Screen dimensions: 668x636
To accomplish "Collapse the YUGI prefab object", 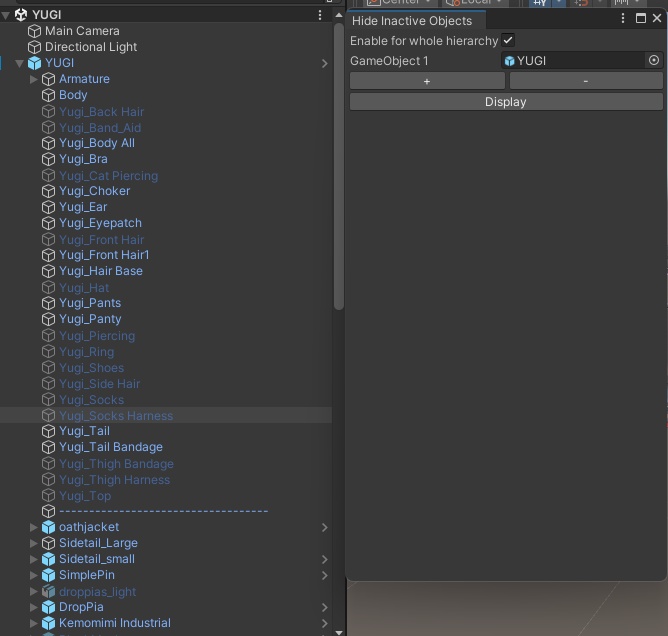I will [x=19, y=63].
